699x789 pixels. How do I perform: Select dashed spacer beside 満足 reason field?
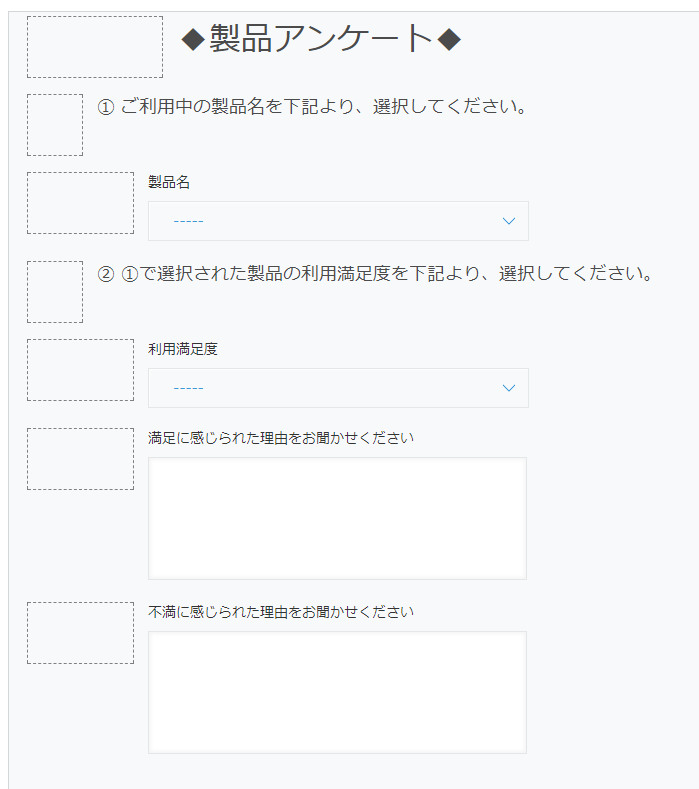coord(80,459)
